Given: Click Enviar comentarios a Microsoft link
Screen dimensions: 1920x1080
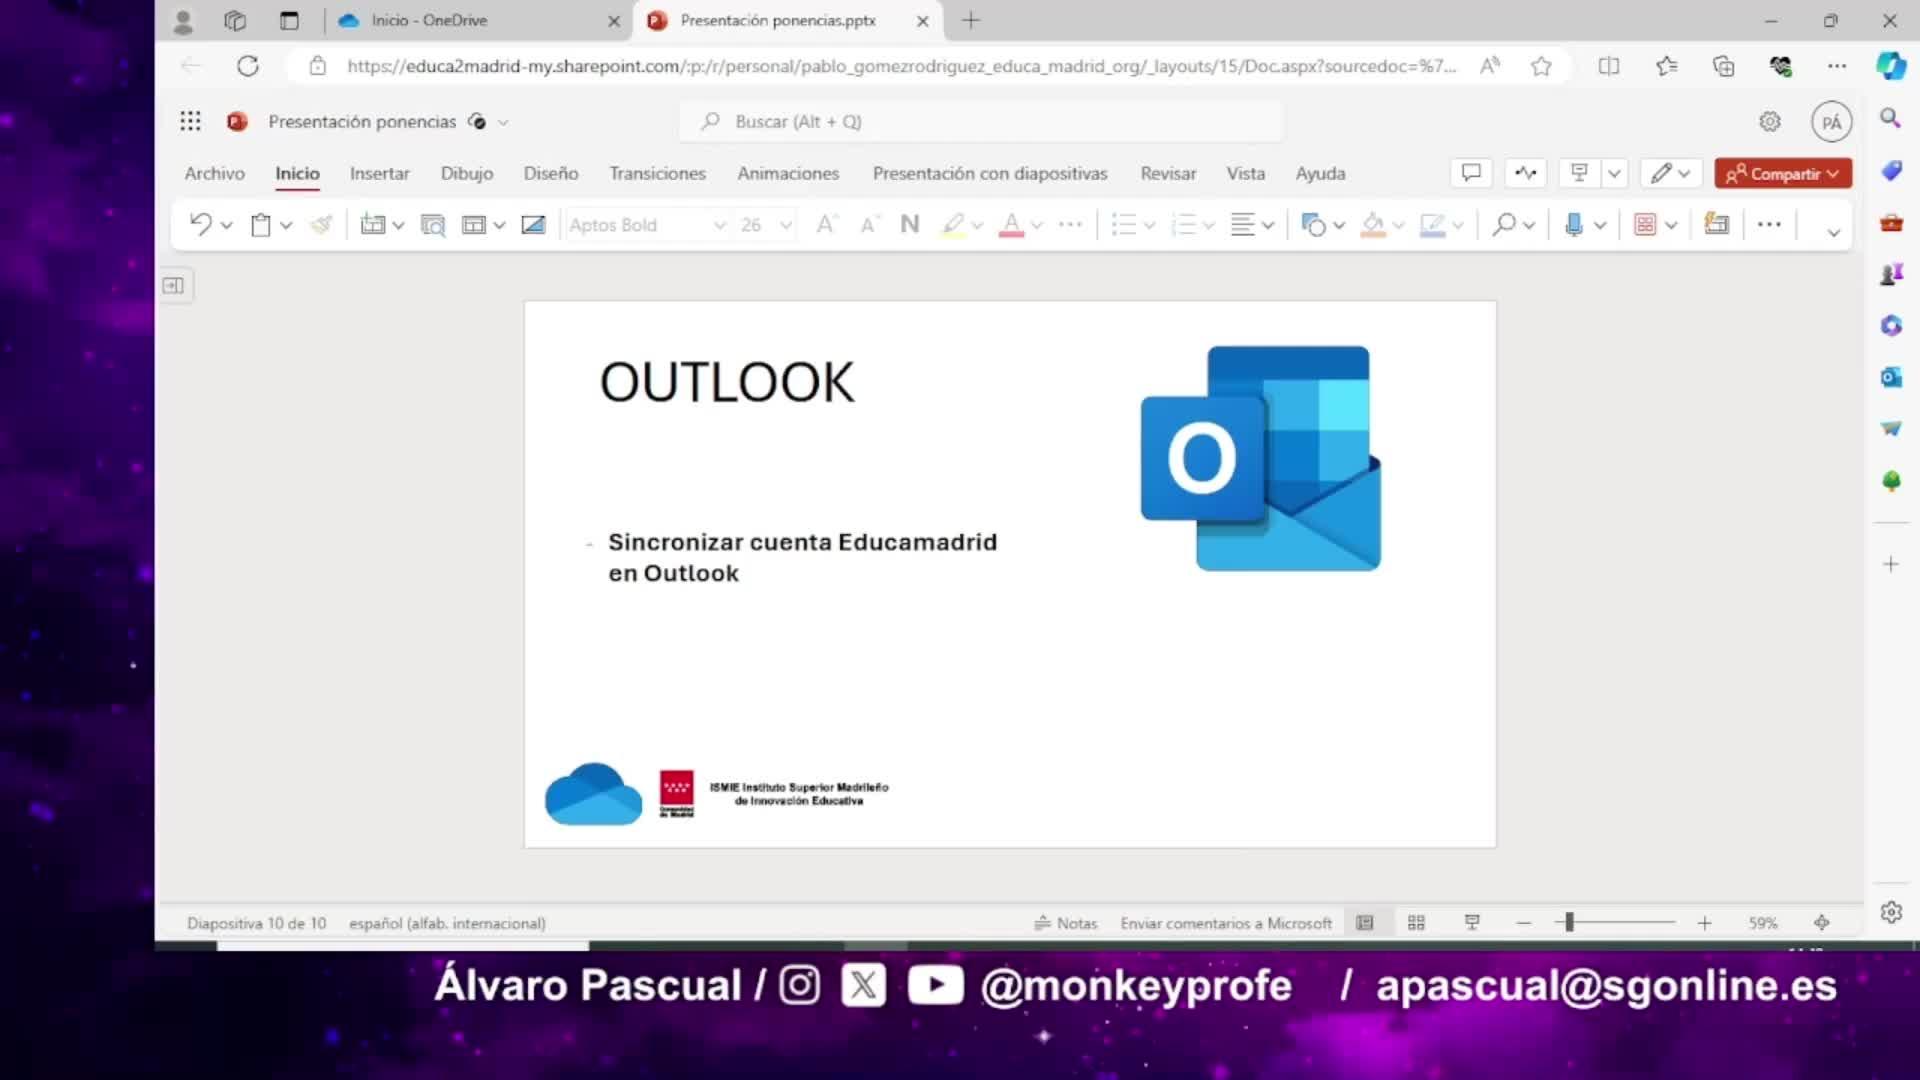Looking at the screenshot, I should point(1226,923).
